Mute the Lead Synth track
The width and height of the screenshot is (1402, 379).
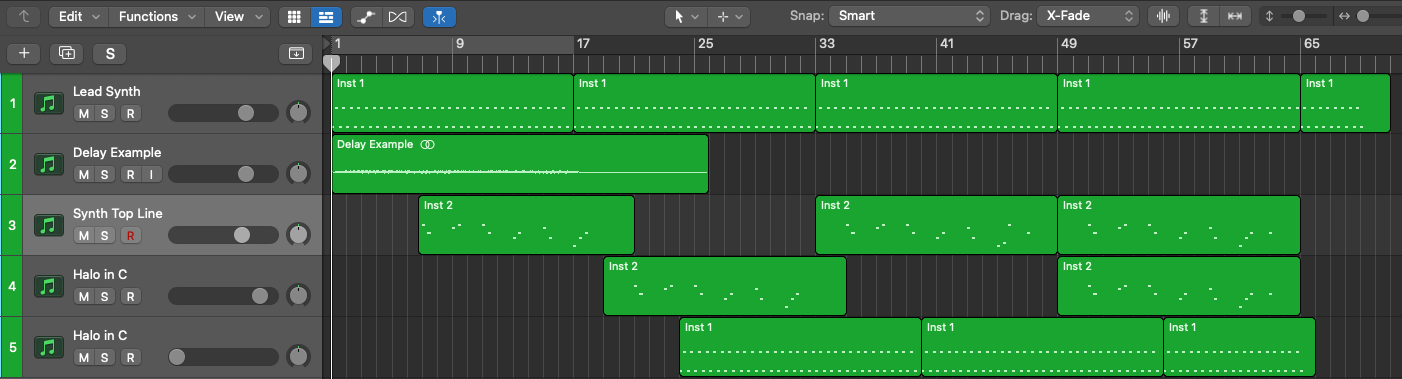[x=84, y=114]
